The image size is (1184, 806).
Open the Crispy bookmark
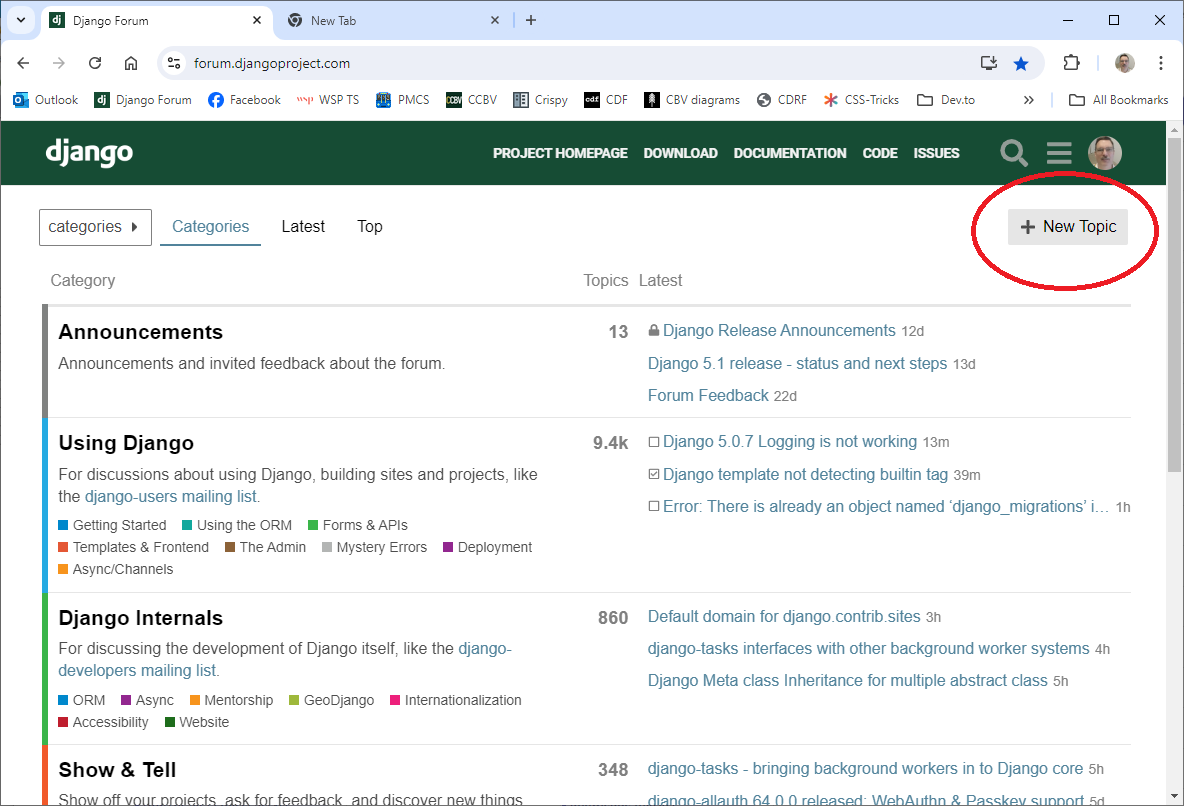pos(540,100)
